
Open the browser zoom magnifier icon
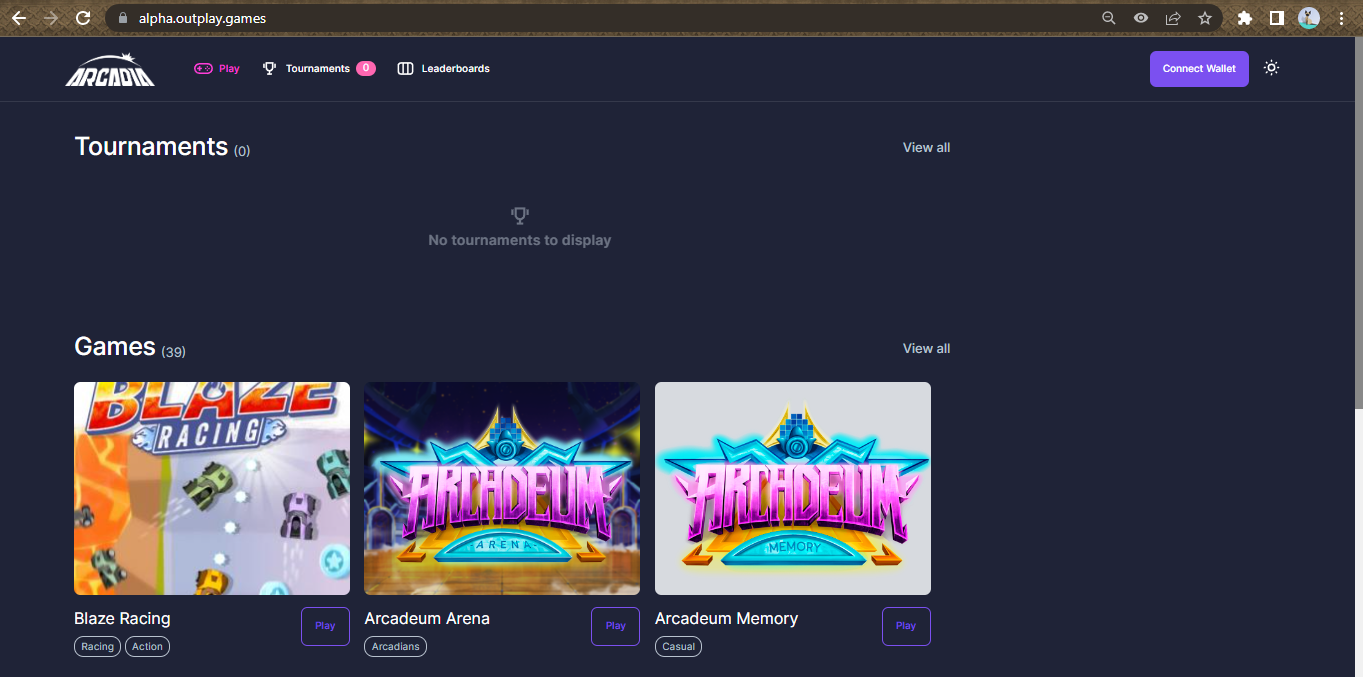tap(1108, 18)
